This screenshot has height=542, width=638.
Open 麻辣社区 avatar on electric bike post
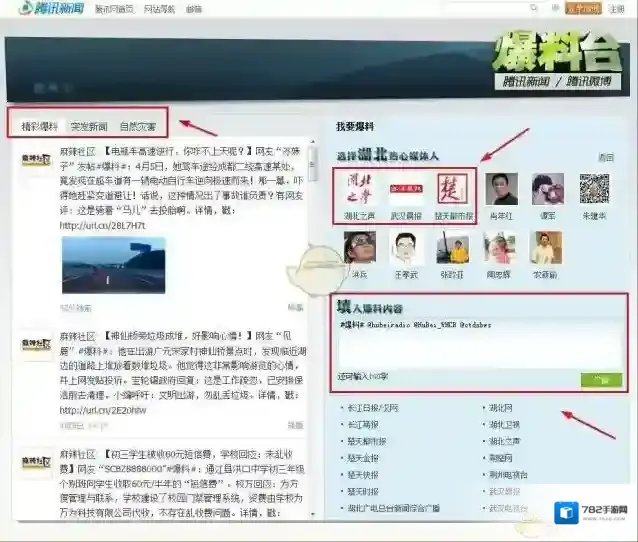tap(36, 160)
